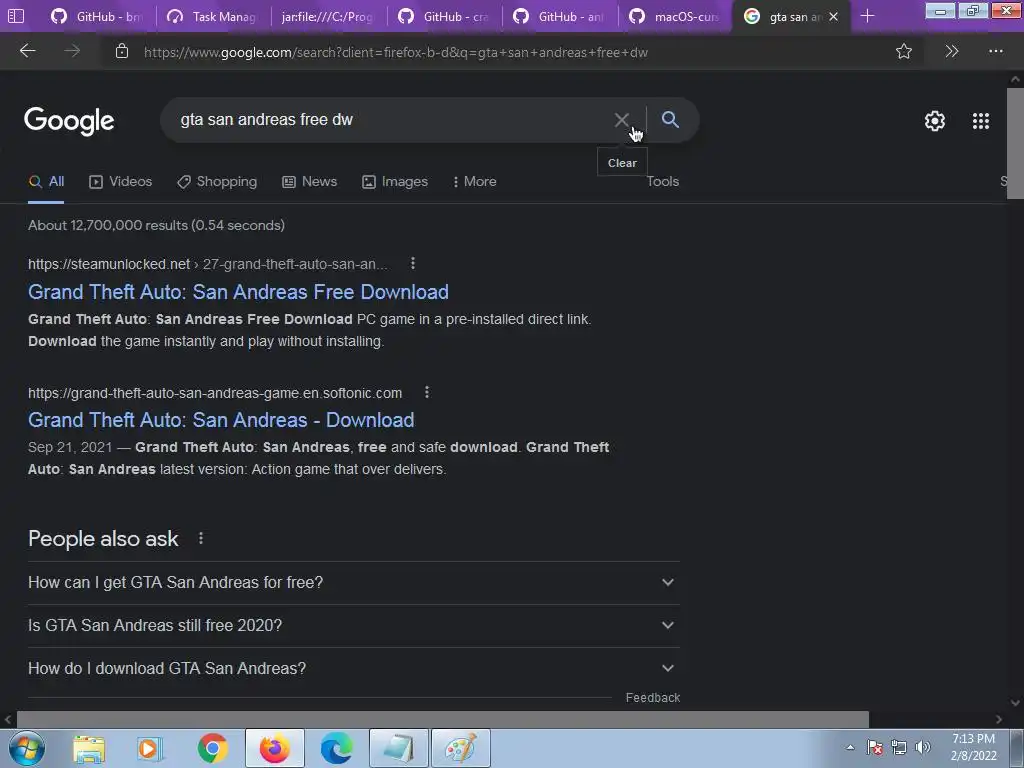Open Grand Theft Auto: San Andreas Free Download link
1024x768 pixels.
coord(238,292)
